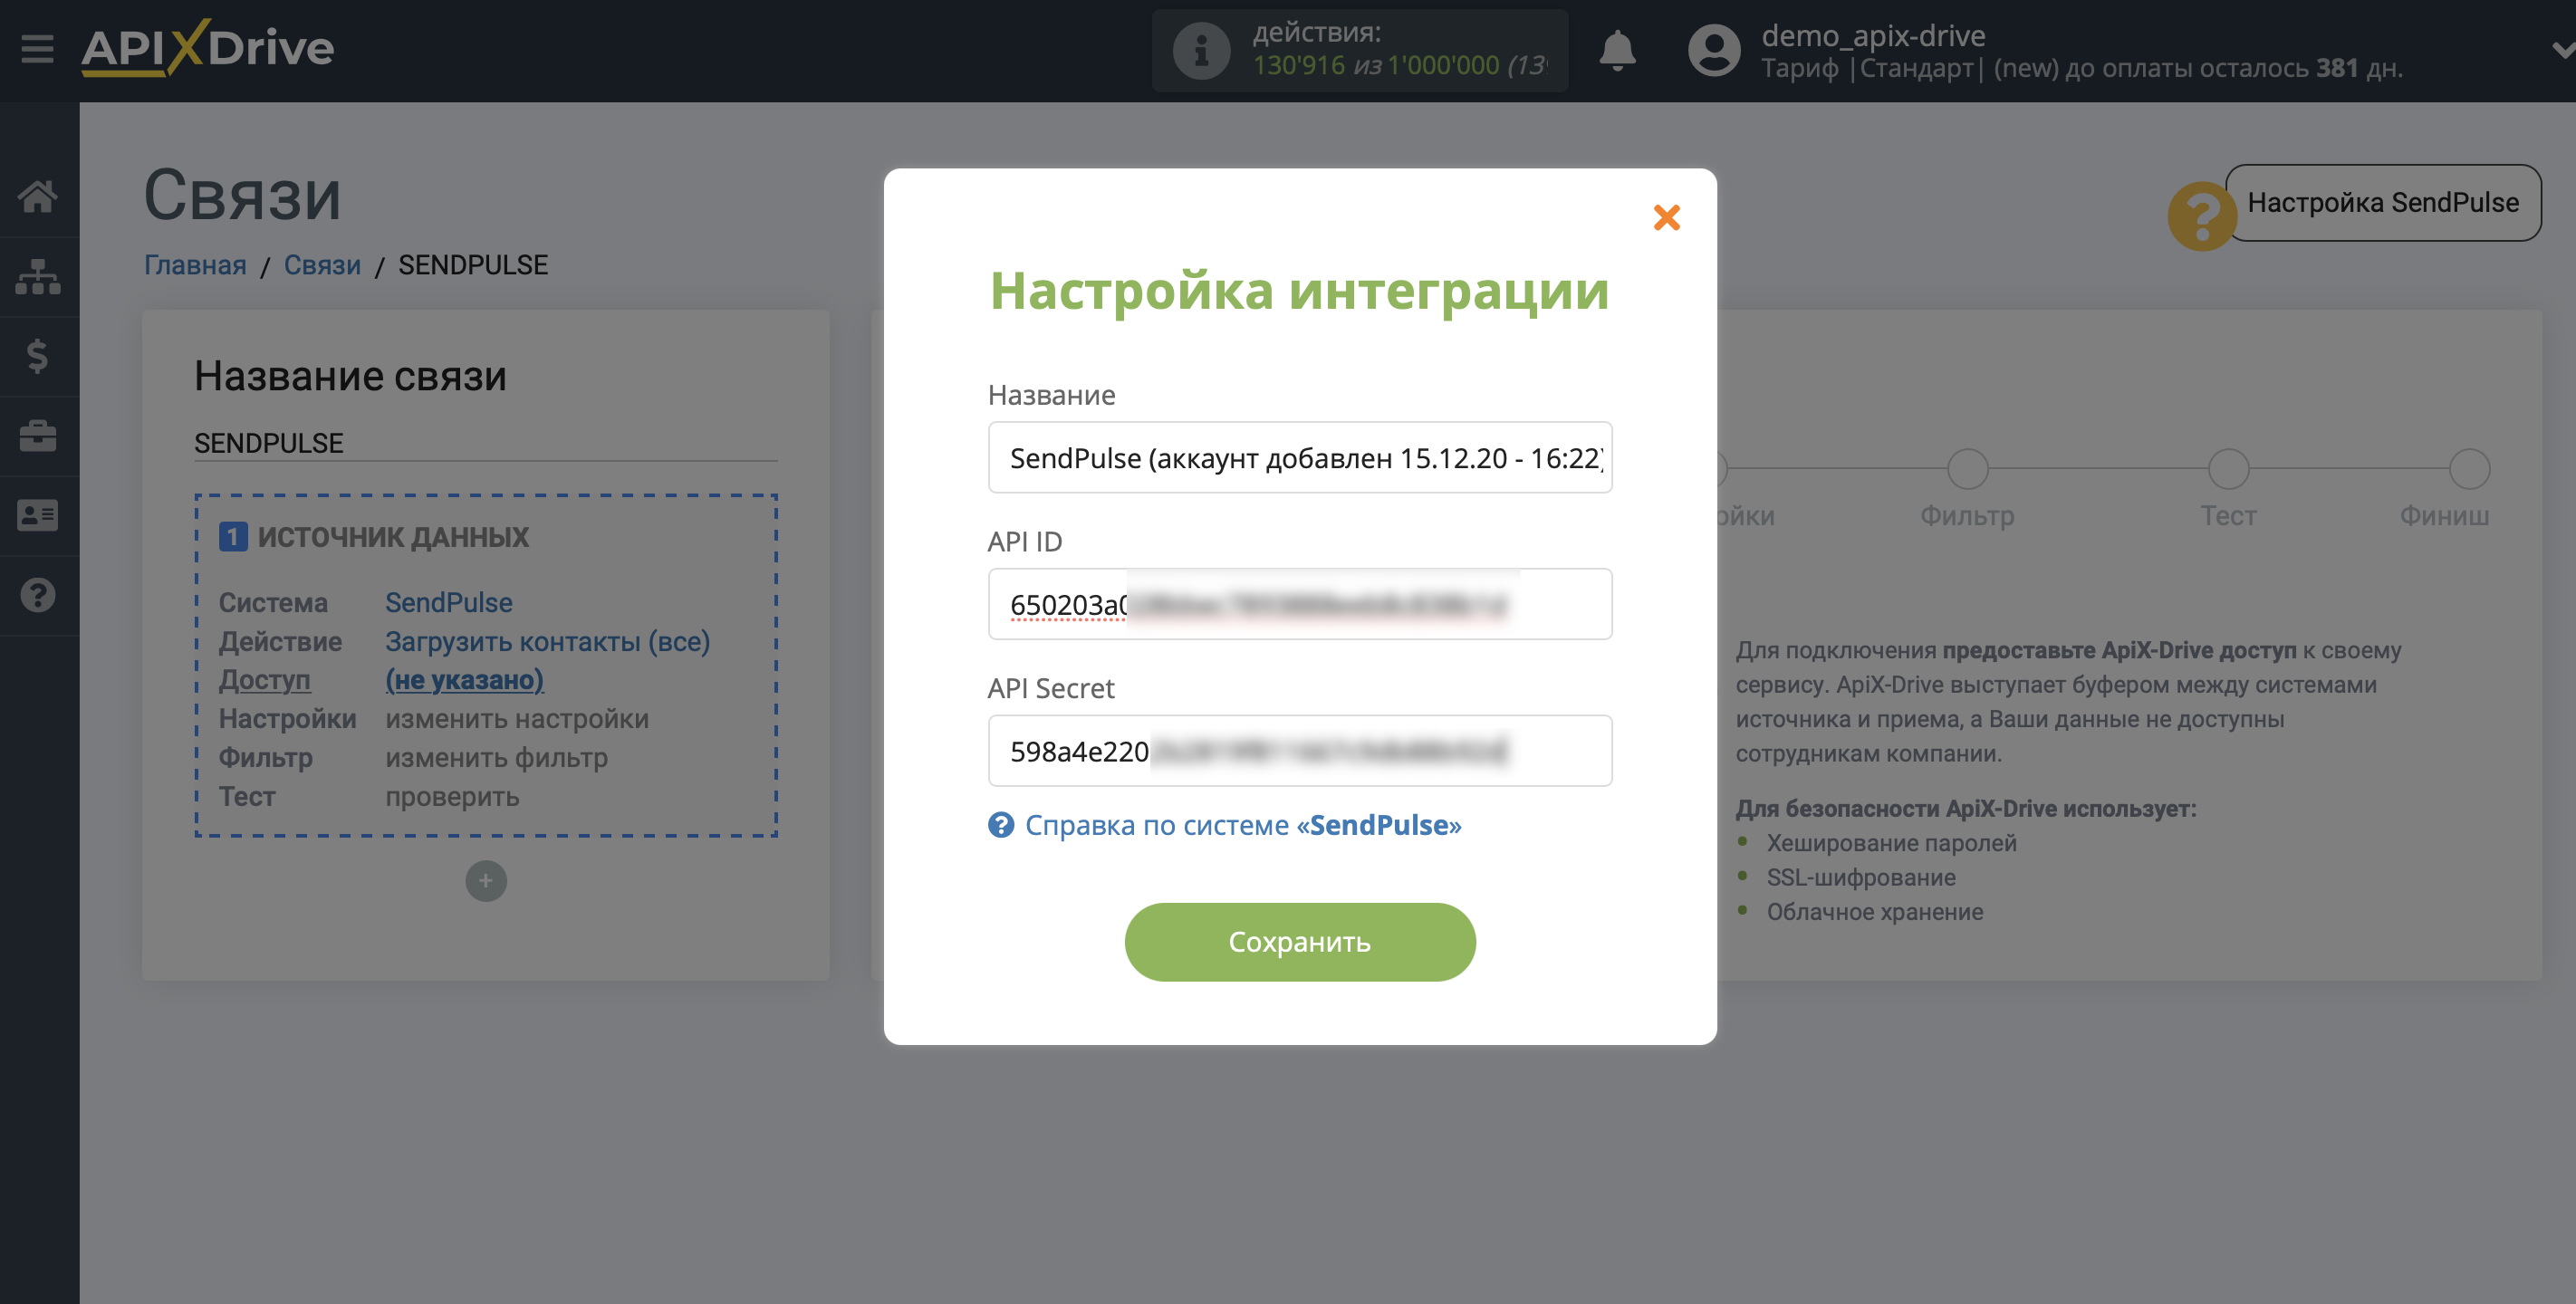
Task: Open profile card icon in sidebar
Action: (x=38, y=516)
